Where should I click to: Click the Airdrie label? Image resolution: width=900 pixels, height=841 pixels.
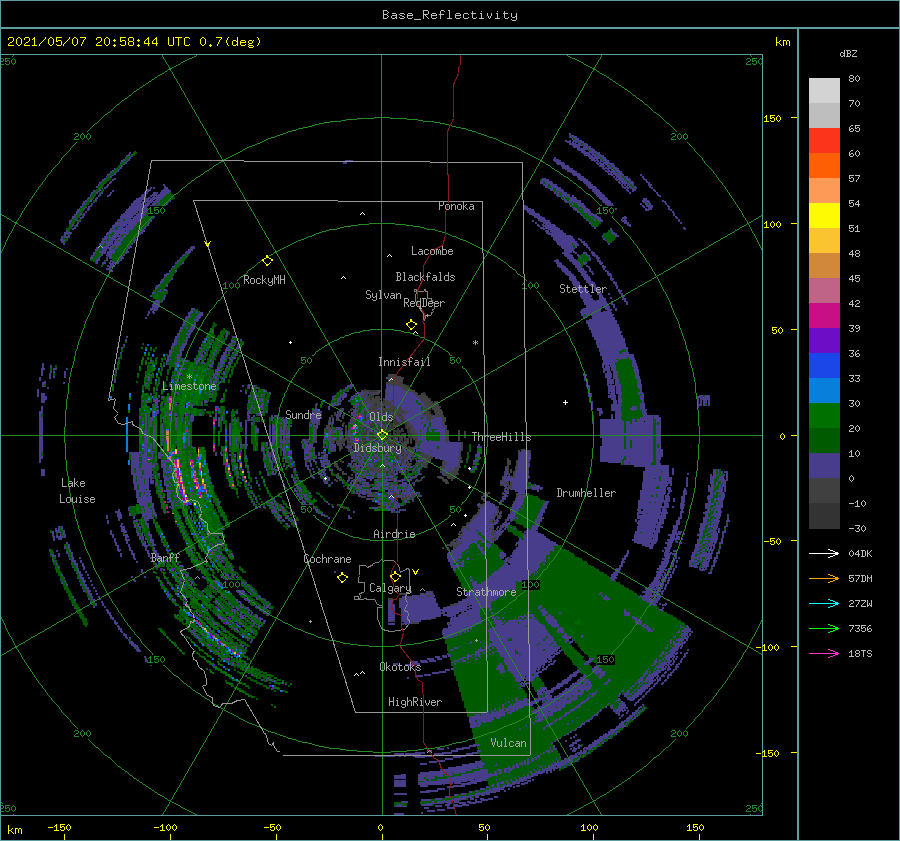[394, 534]
